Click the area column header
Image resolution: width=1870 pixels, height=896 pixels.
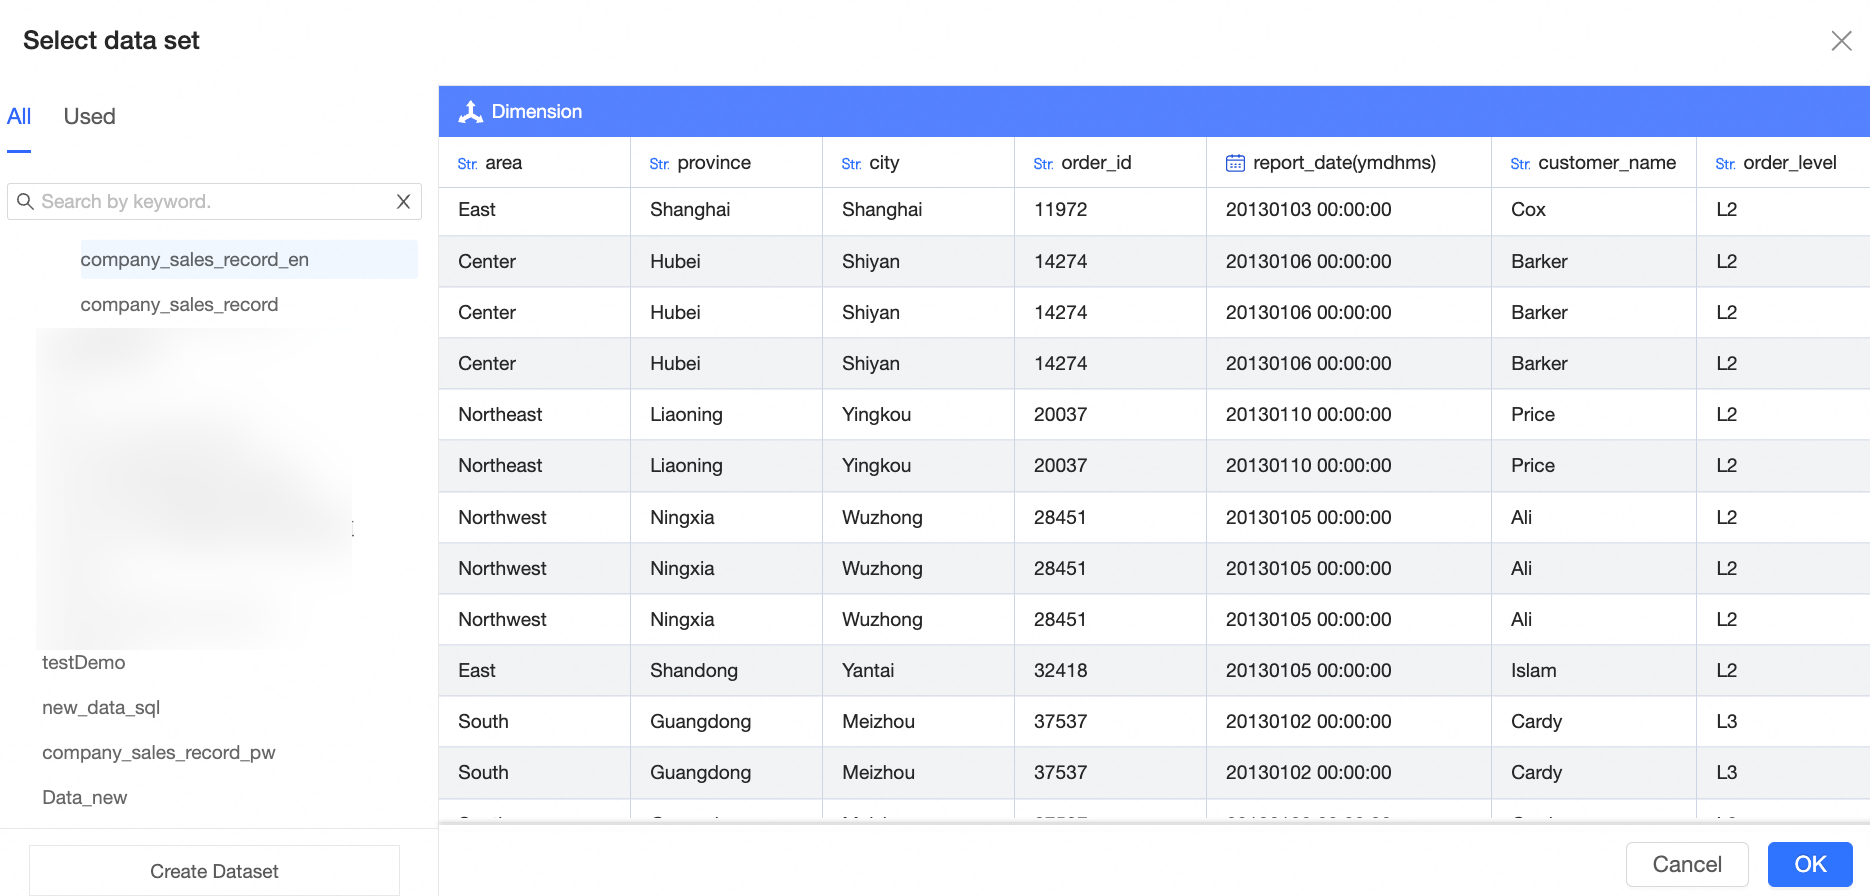tap(534, 163)
